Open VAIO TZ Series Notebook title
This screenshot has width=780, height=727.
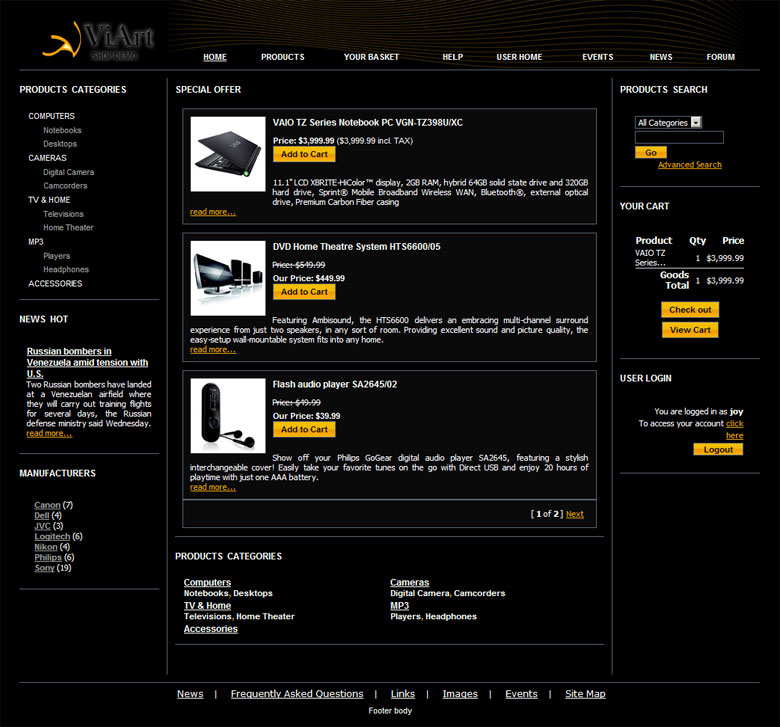point(368,122)
